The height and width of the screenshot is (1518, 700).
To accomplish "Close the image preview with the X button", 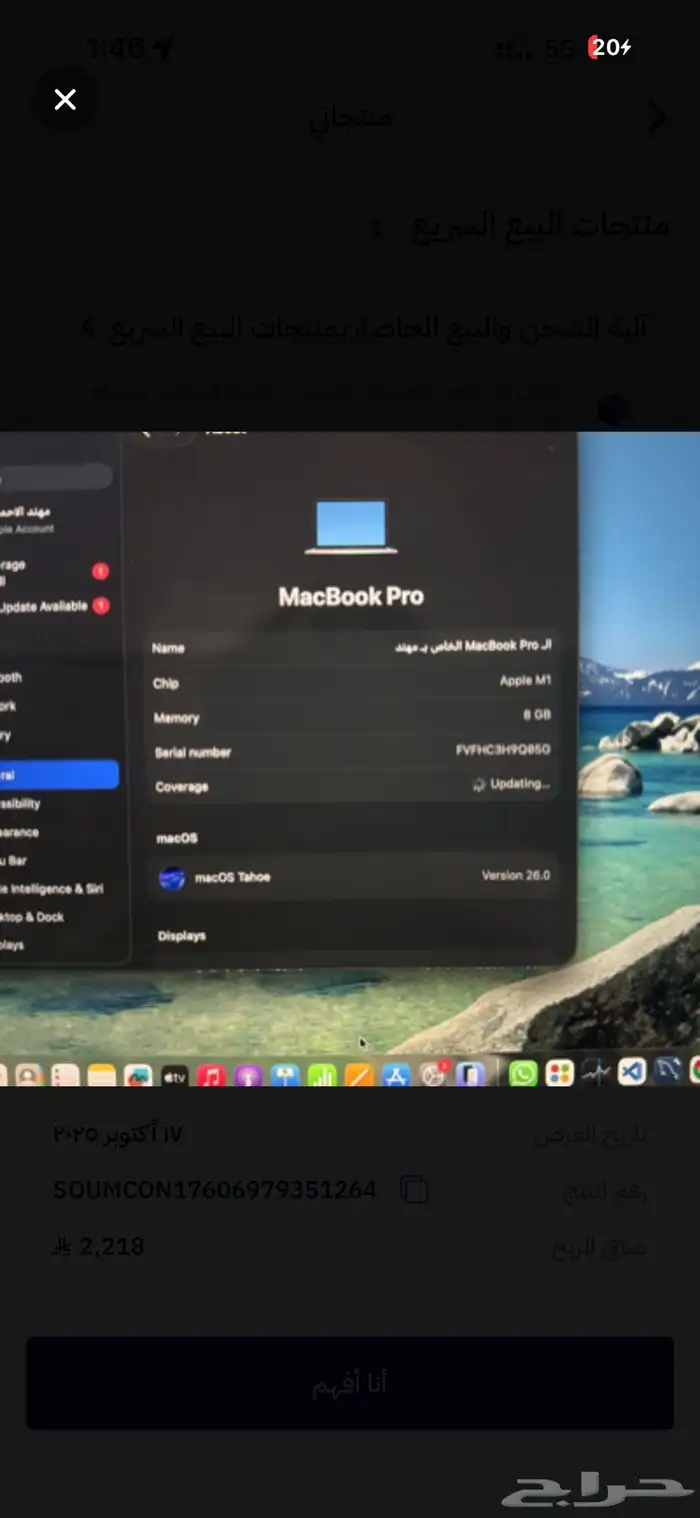I will (65, 99).
